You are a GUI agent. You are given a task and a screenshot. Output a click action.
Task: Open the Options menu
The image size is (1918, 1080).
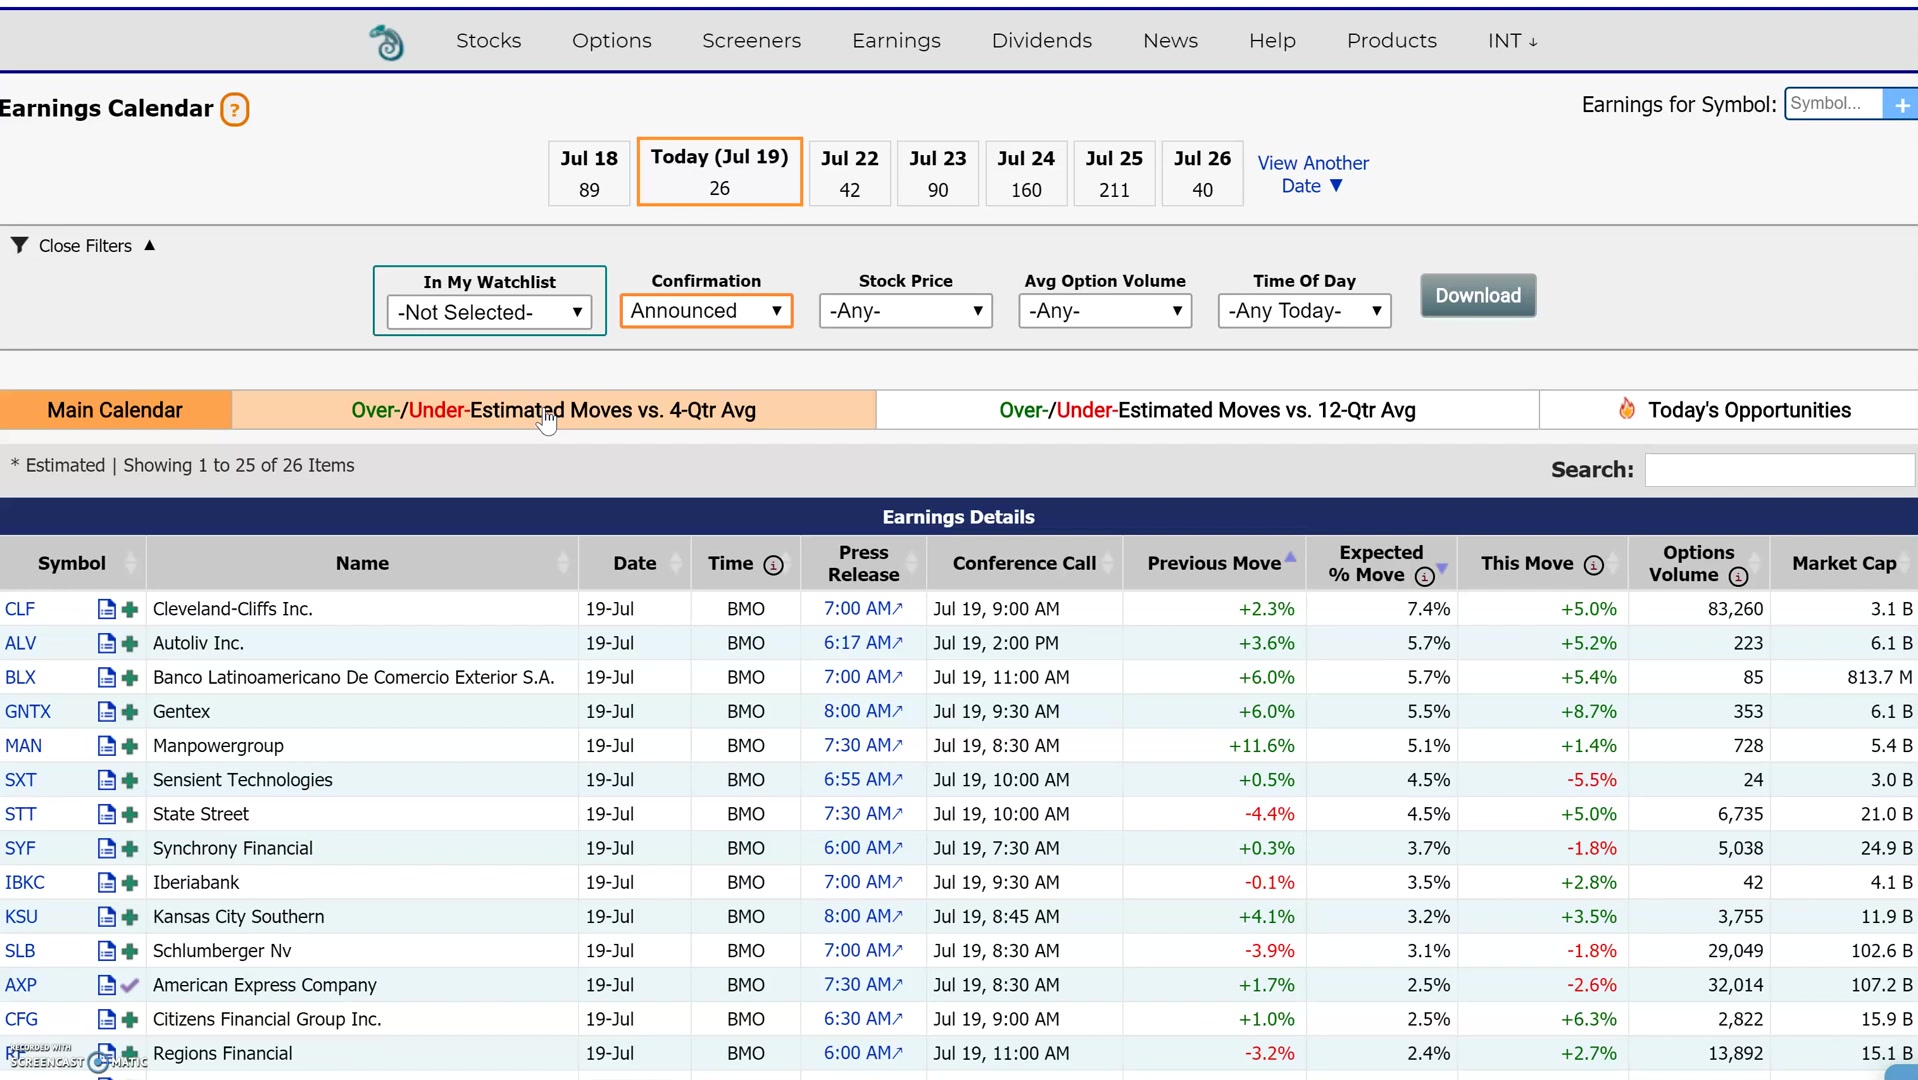click(611, 41)
